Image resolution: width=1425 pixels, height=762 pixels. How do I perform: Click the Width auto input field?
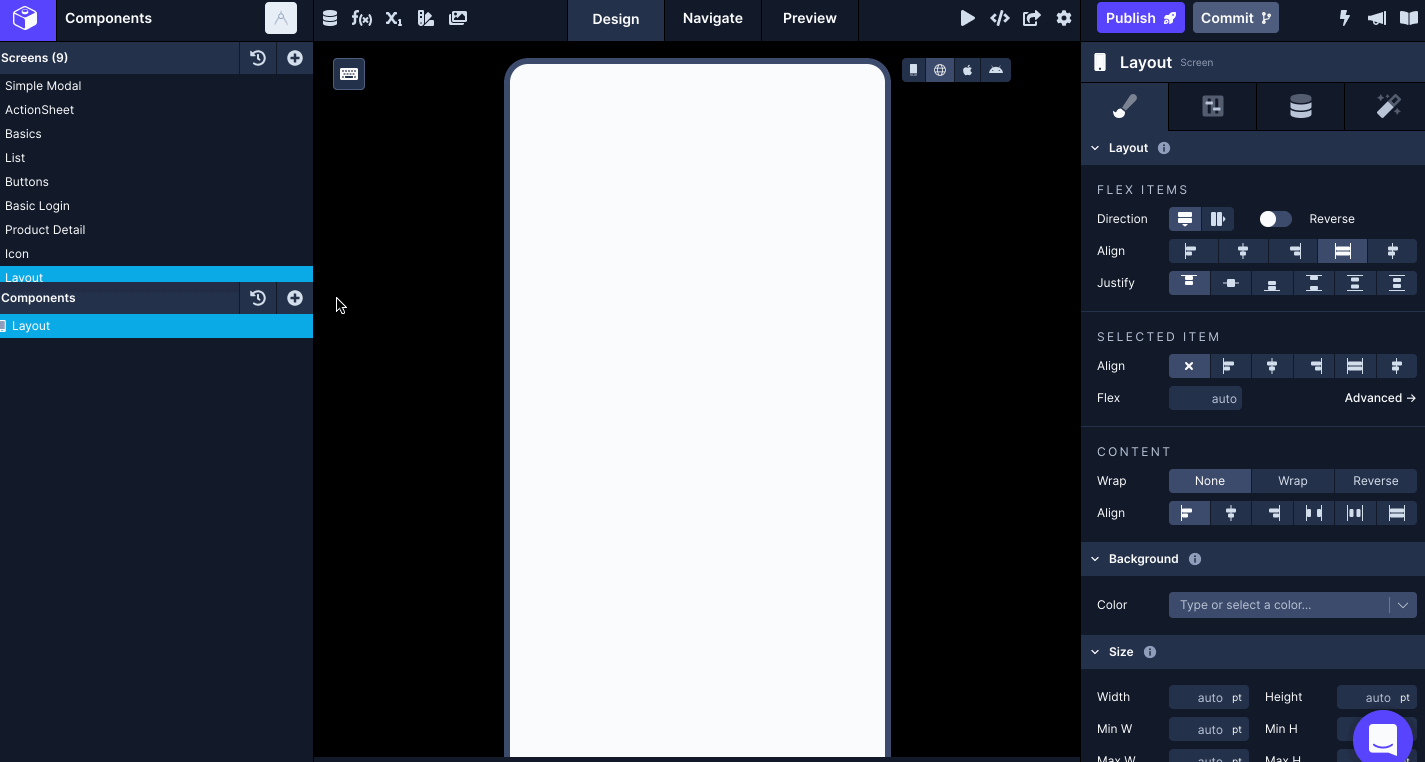pyautogui.click(x=1209, y=698)
